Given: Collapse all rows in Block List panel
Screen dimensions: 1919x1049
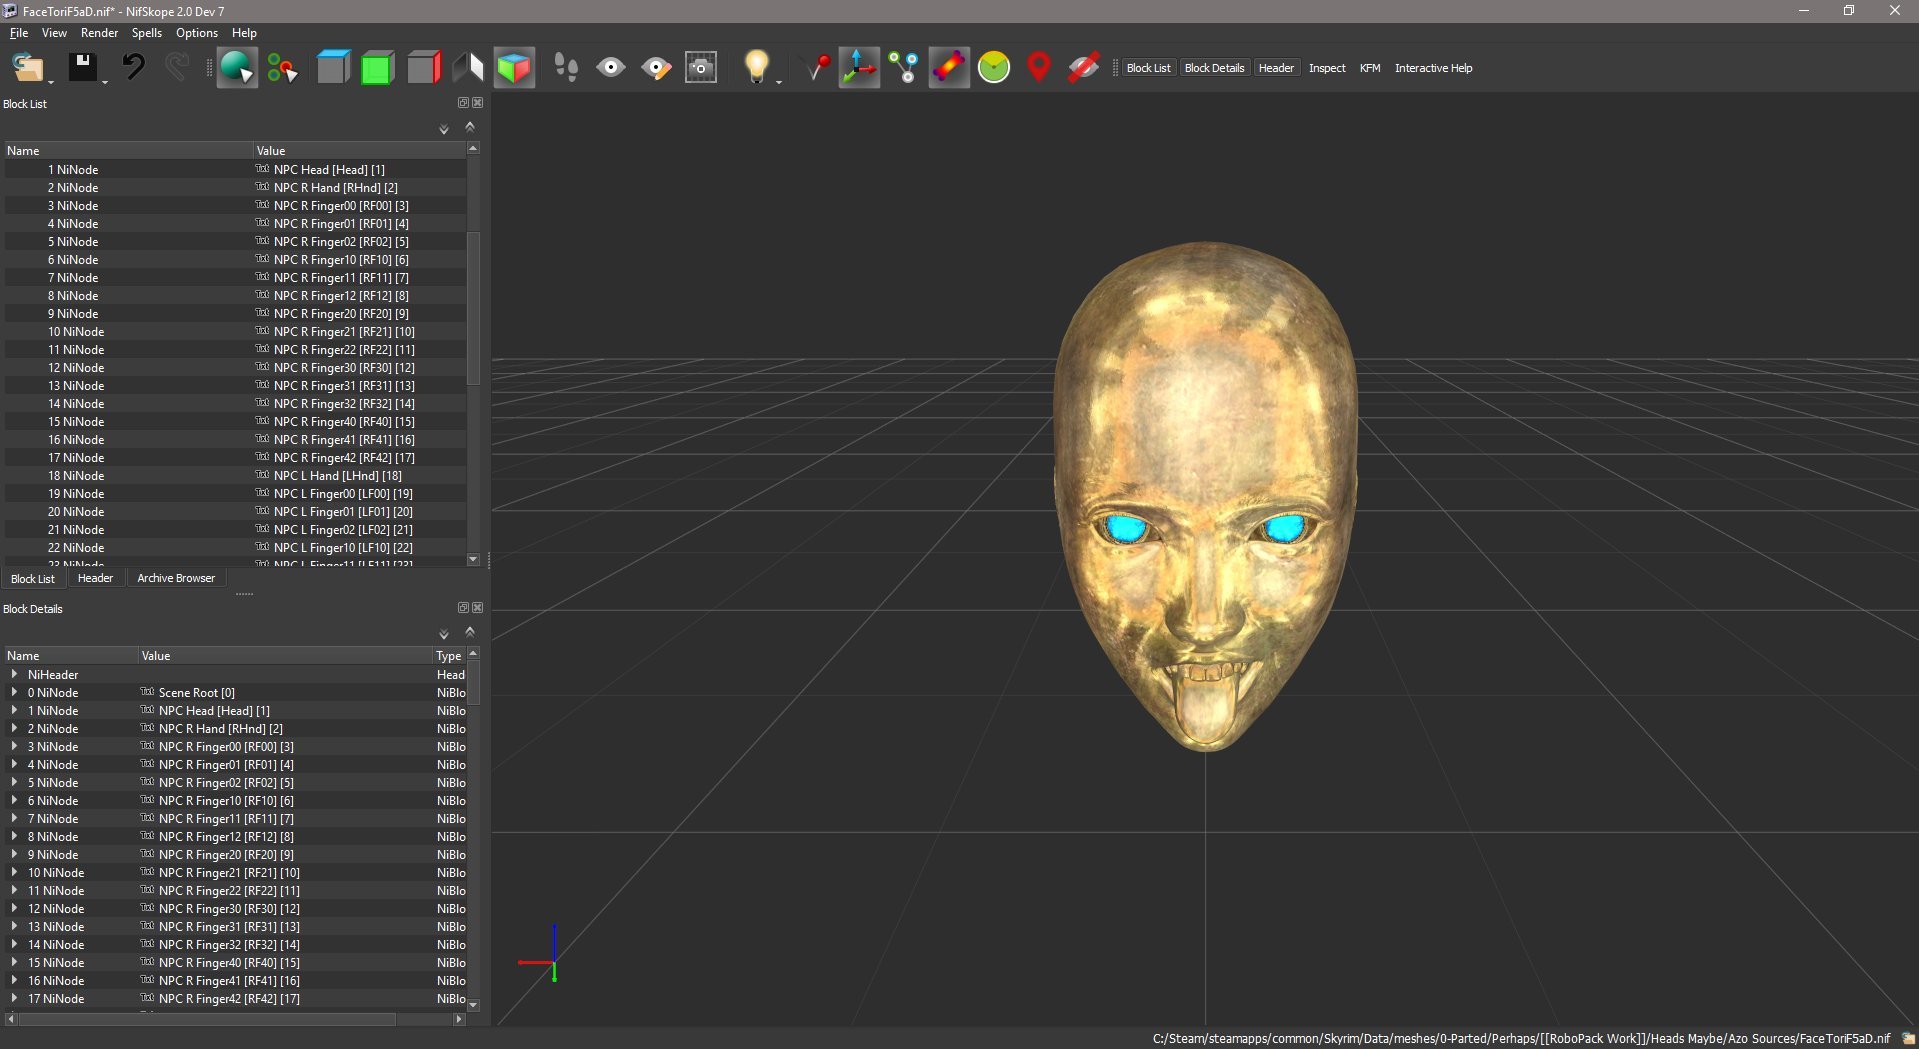Looking at the screenshot, I should 470,127.
